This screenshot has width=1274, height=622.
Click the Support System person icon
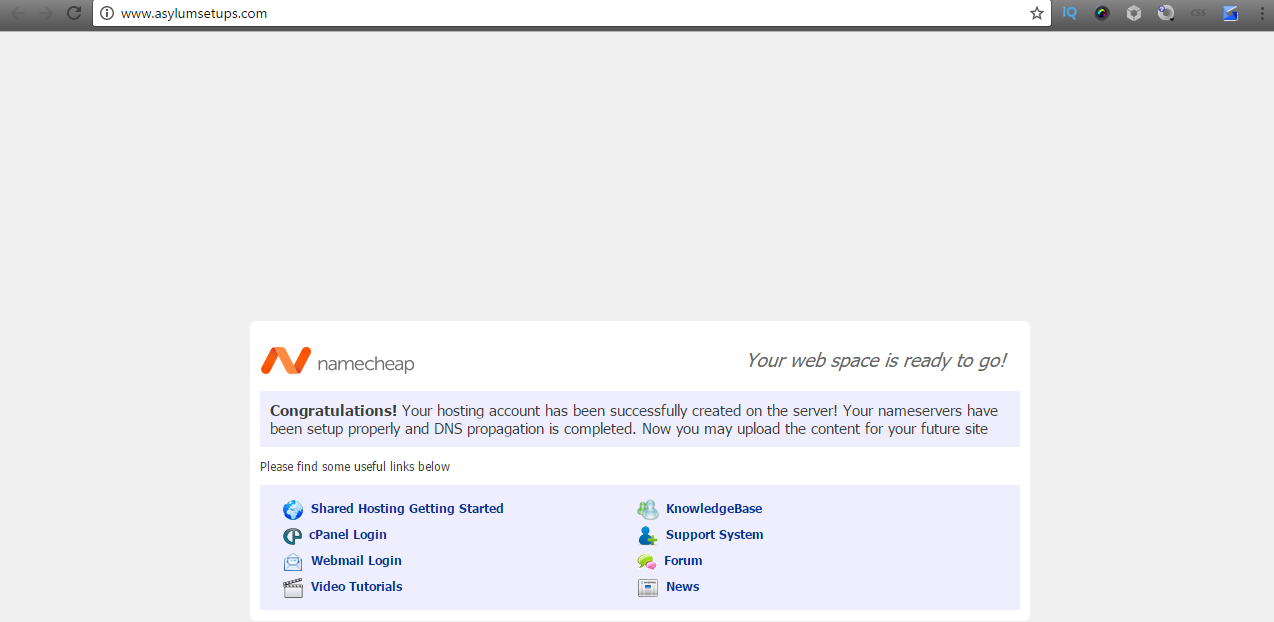click(x=648, y=536)
